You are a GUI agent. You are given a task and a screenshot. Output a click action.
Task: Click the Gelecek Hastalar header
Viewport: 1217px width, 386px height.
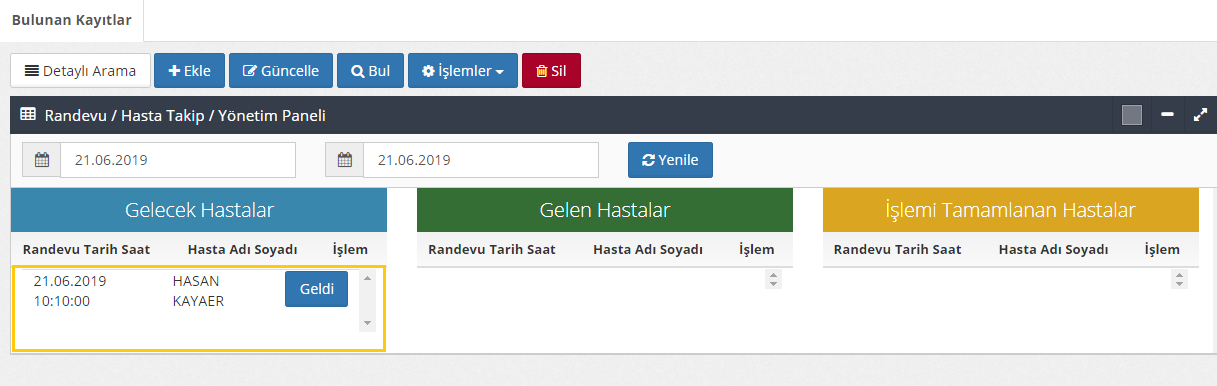(199, 210)
